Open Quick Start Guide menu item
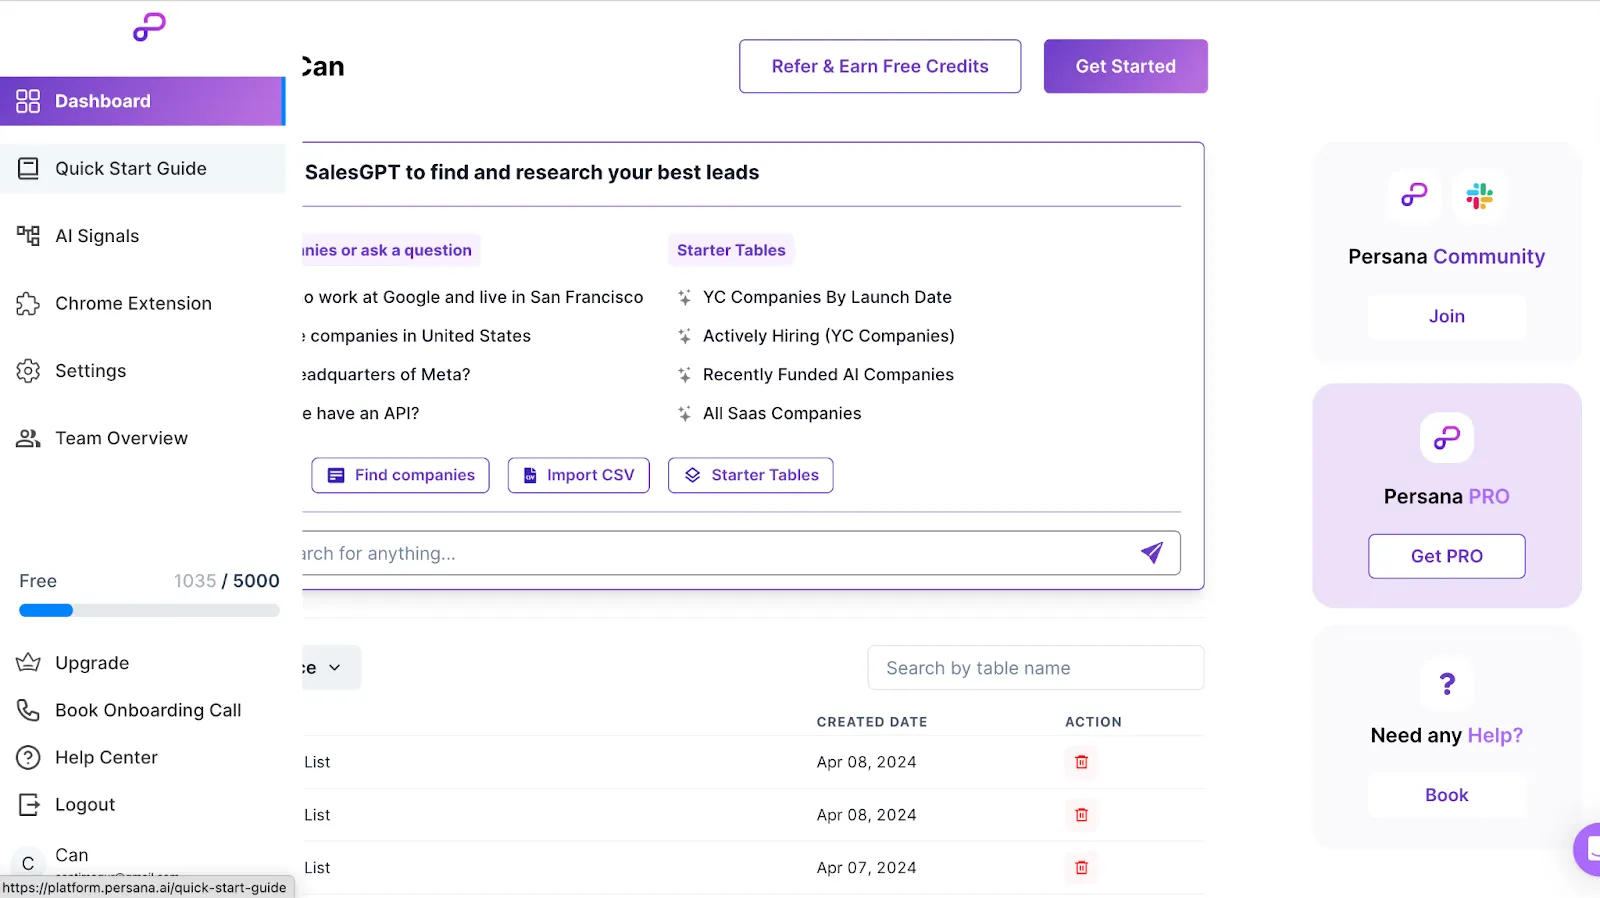Image resolution: width=1600 pixels, height=898 pixels. pyautogui.click(x=142, y=168)
